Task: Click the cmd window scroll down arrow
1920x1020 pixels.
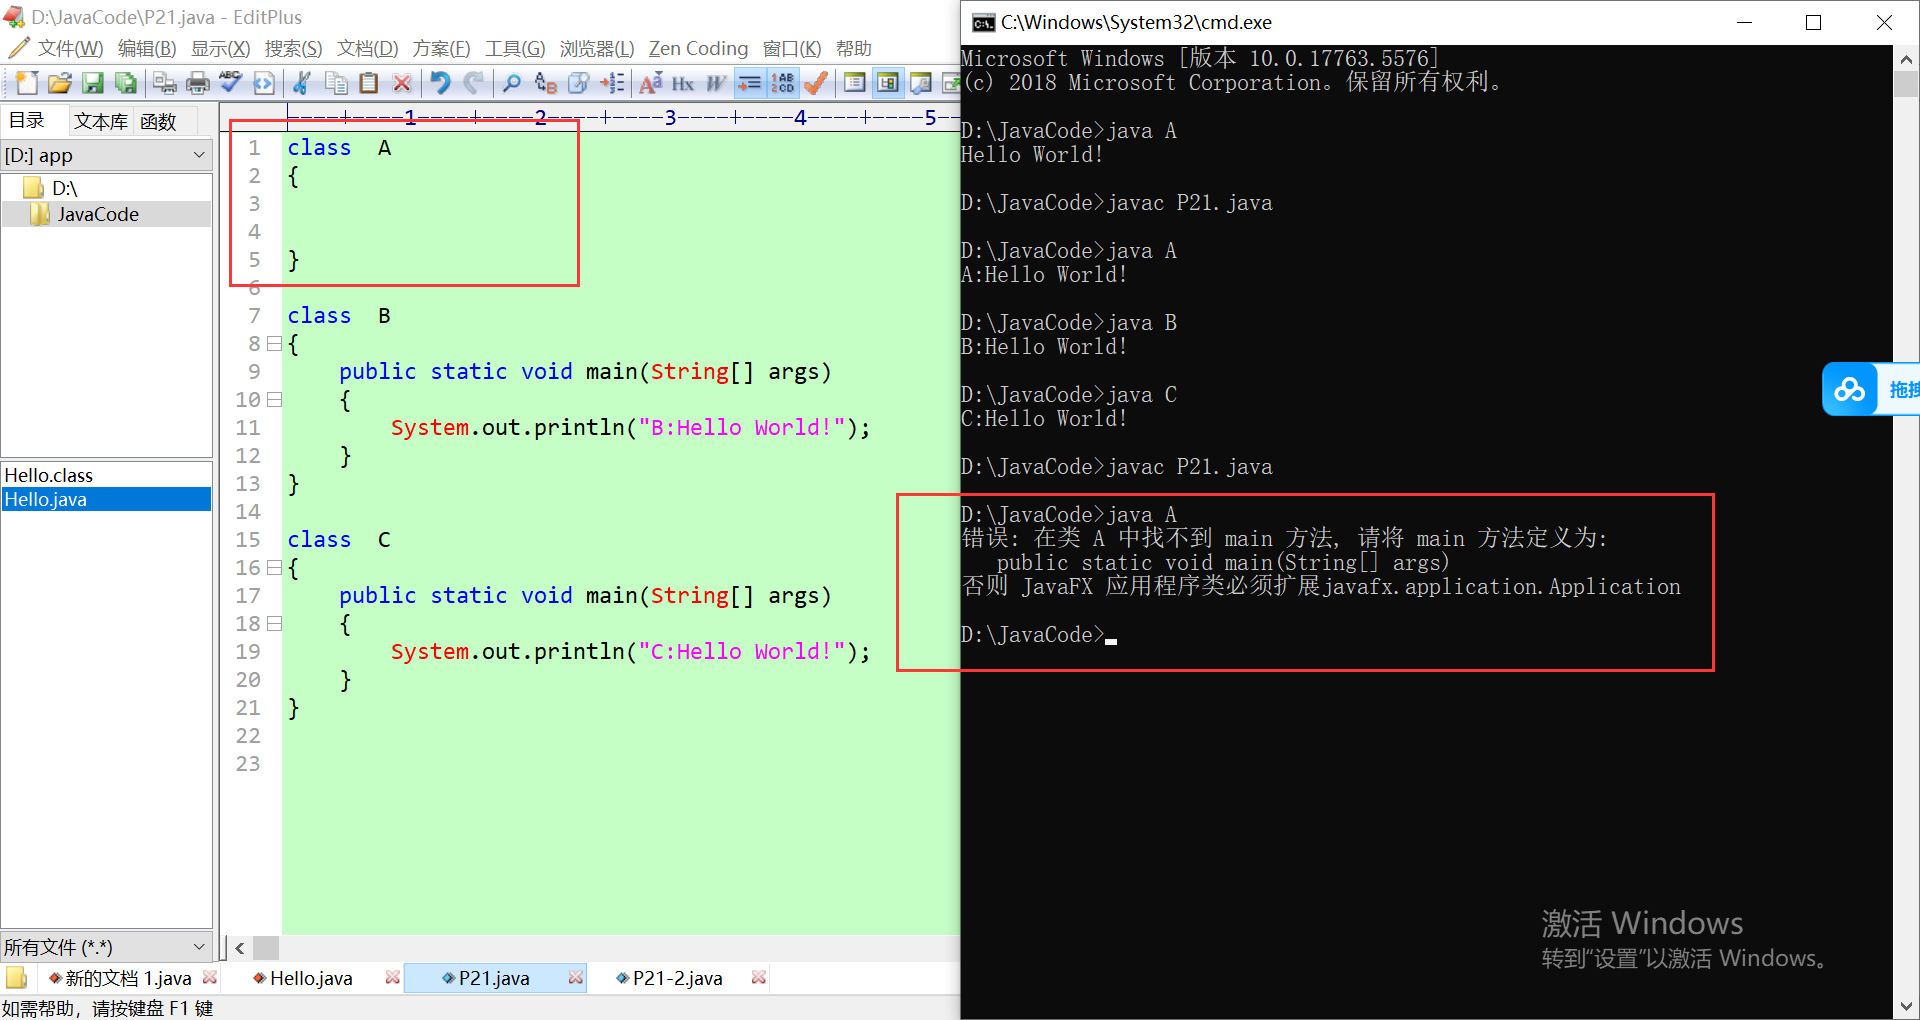Action: [1906, 1006]
